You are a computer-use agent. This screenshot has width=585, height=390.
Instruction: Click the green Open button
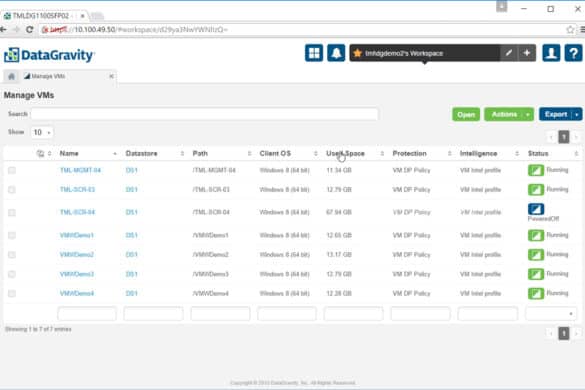click(x=466, y=115)
